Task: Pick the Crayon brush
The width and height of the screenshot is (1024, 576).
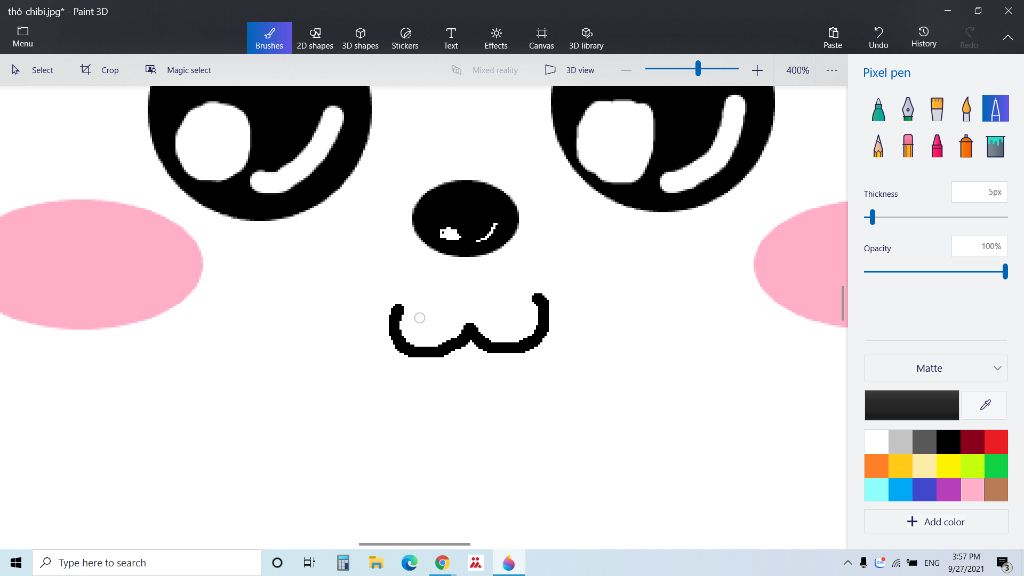Action: coord(937,146)
